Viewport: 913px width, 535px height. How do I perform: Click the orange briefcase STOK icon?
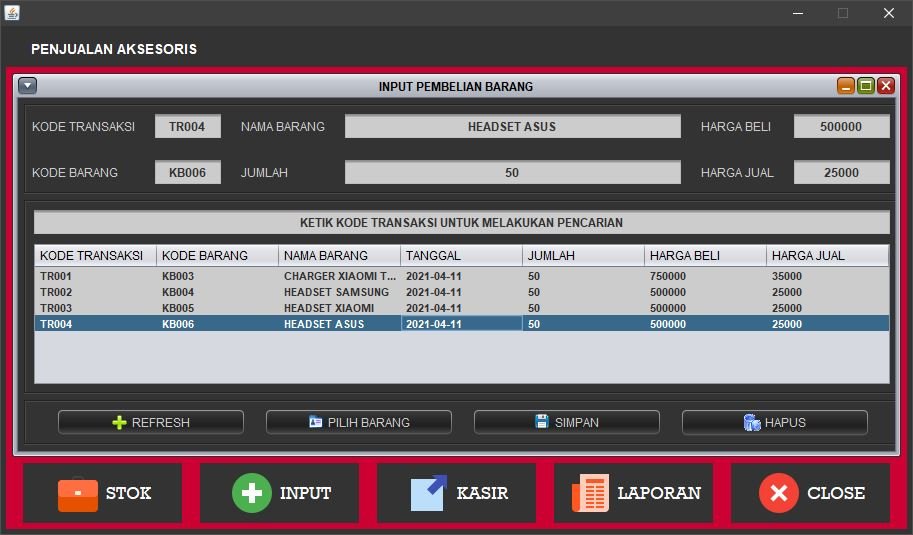click(78, 493)
